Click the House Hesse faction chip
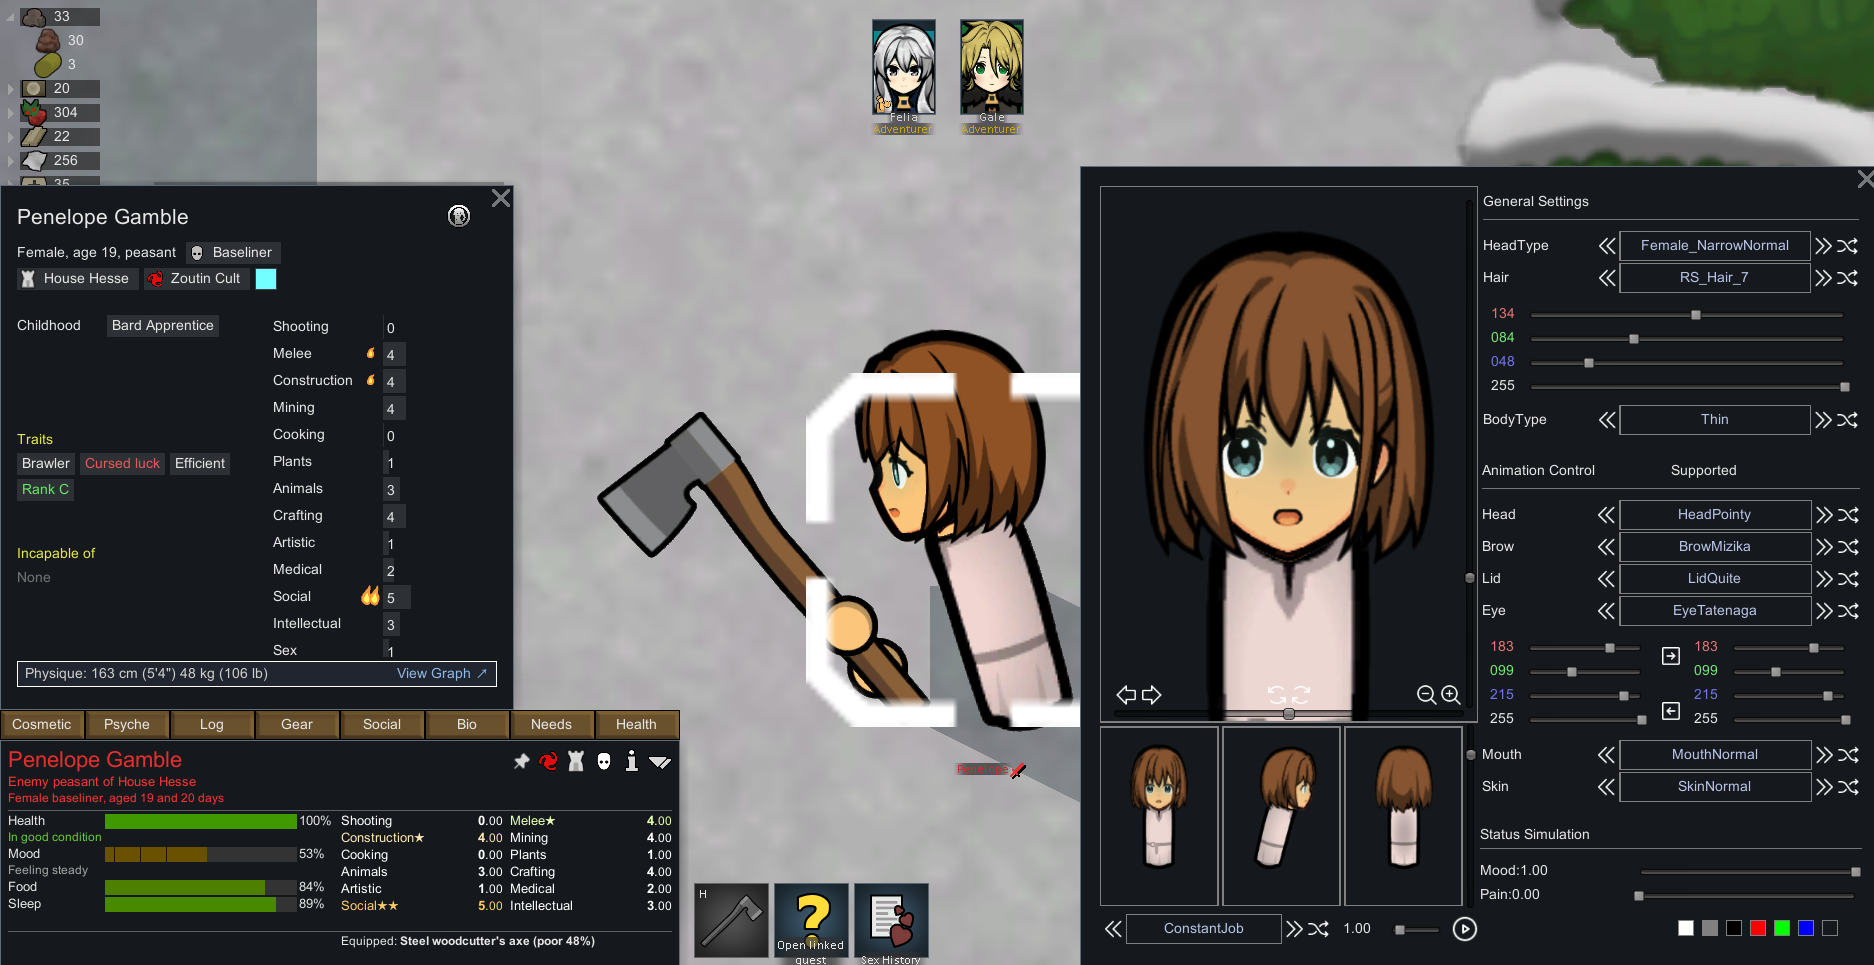The height and width of the screenshot is (965, 1874). click(x=76, y=279)
